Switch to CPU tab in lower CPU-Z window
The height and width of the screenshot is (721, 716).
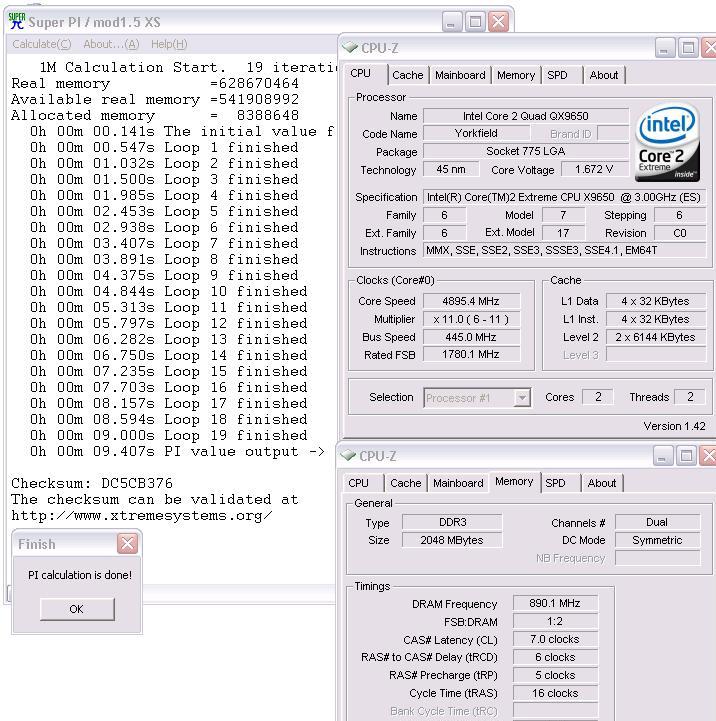(x=362, y=483)
